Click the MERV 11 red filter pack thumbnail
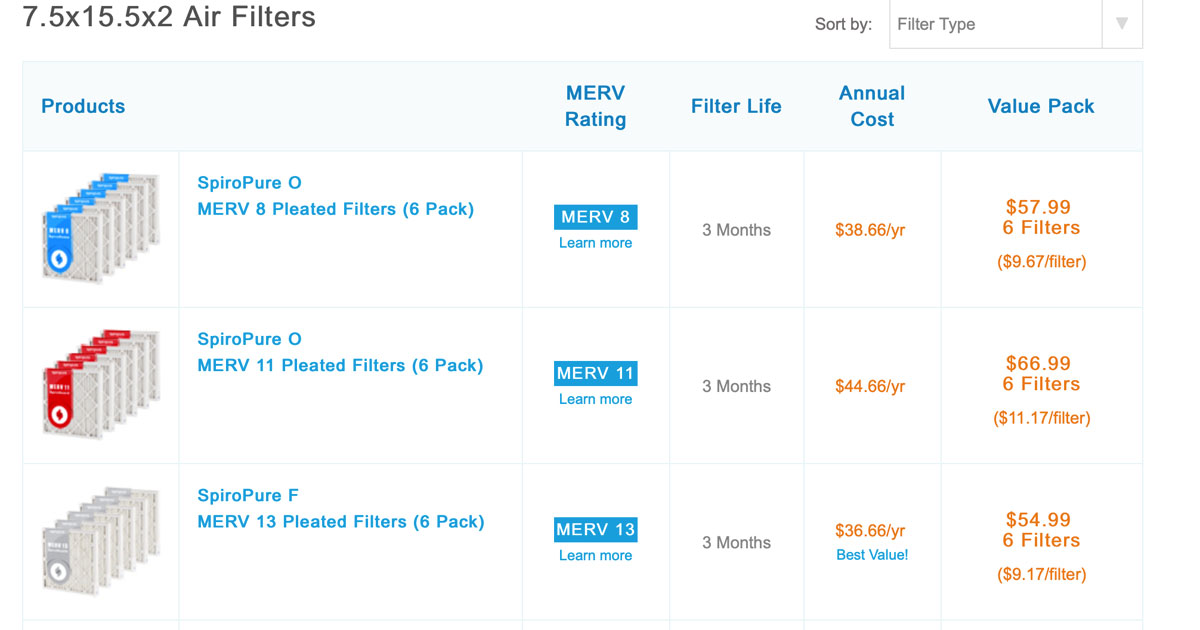This screenshot has height=630, width=1200. (x=101, y=385)
